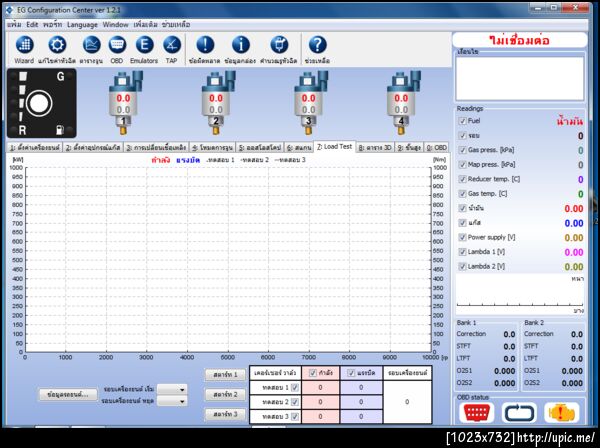Image resolution: width=600 pixels, height=448 pixels.
Task: Click the red not-connected status label
Action: (519, 40)
